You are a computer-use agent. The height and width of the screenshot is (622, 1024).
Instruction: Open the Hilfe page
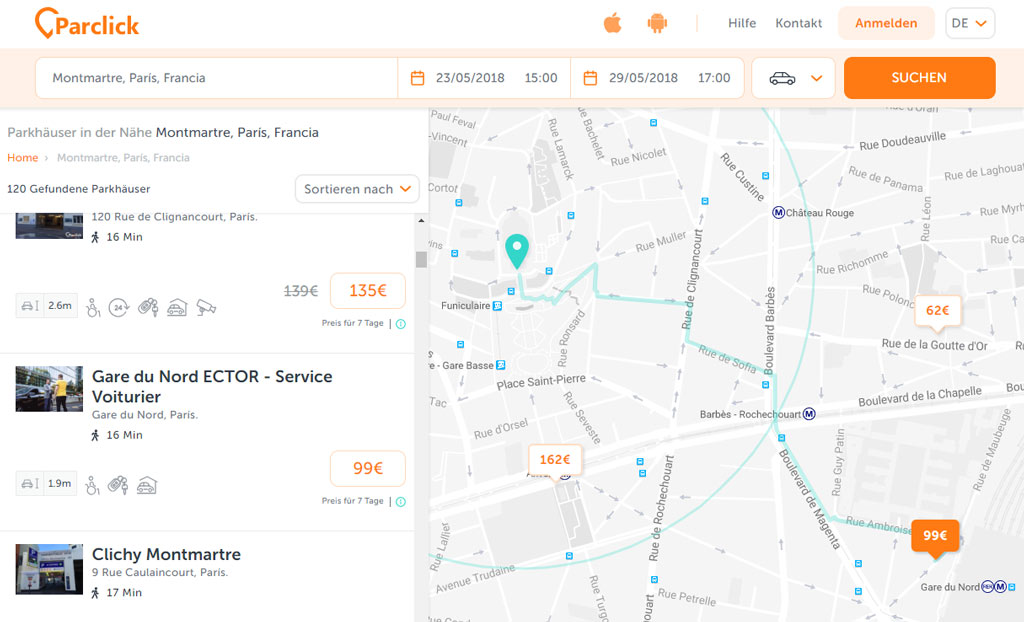point(742,24)
